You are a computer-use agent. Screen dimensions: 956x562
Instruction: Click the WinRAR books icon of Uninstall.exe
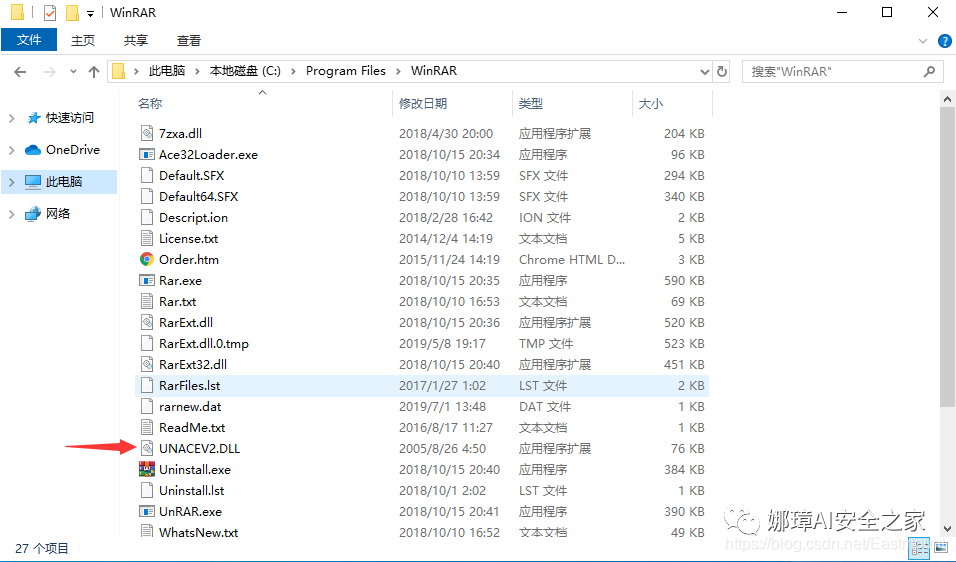[x=146, y=469]
